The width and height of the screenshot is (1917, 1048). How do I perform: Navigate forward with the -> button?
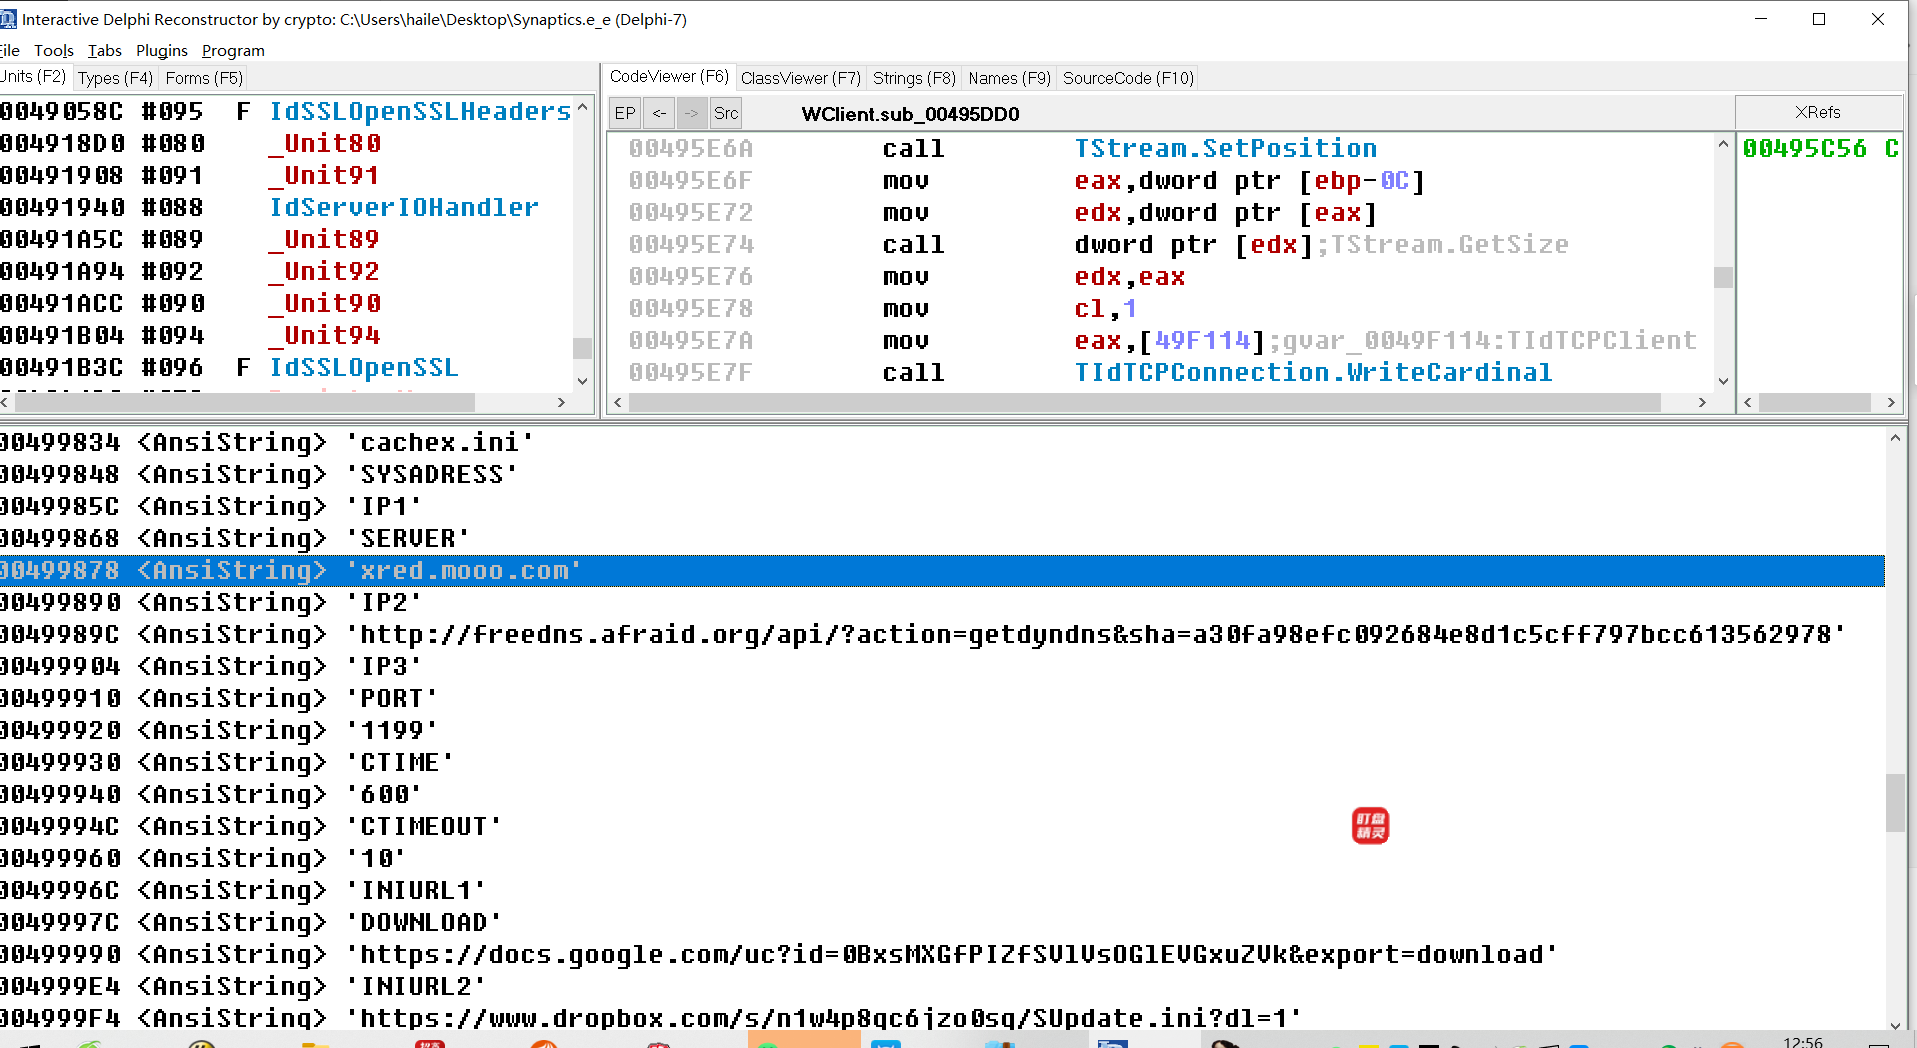[x=692, y=113]
